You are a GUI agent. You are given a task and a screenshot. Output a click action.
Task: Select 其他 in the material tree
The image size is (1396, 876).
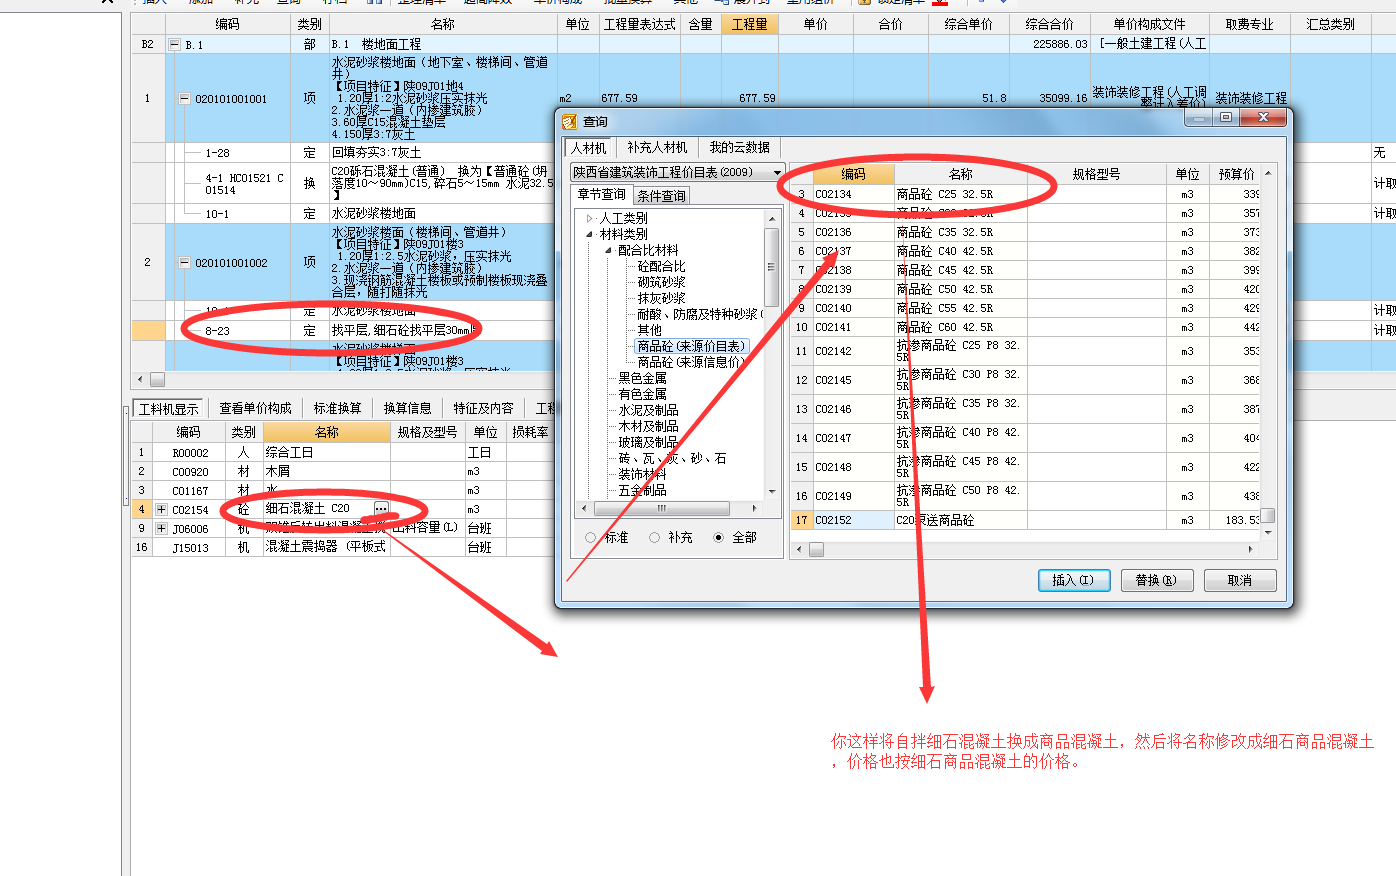tap(649, 330)
